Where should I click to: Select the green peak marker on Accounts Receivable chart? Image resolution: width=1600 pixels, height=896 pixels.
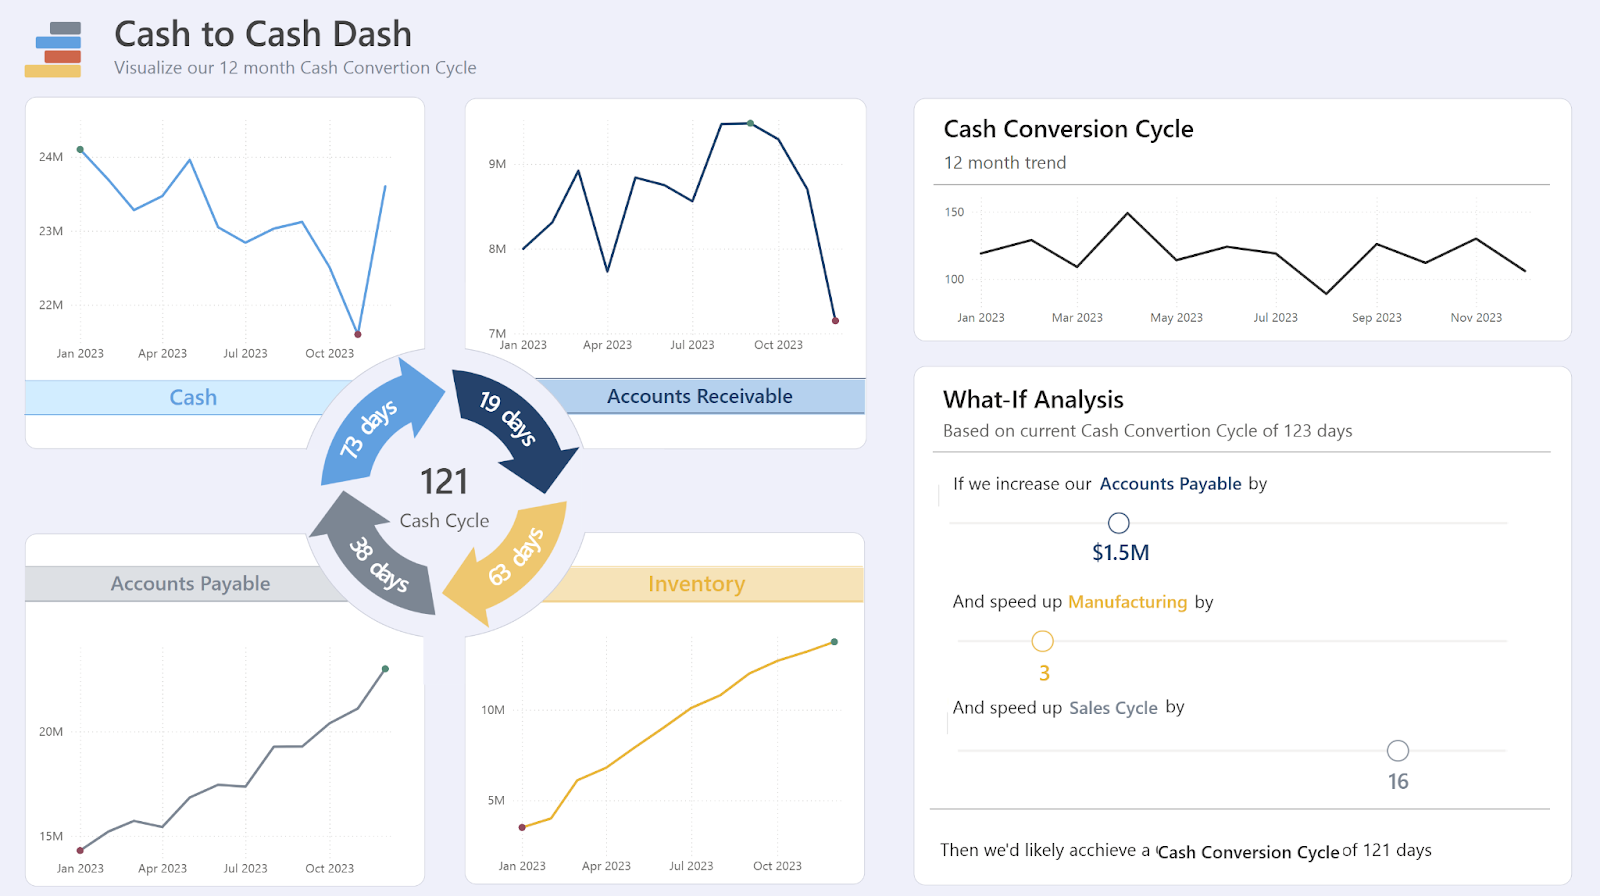pyautogui.click(x=748, y=124)
